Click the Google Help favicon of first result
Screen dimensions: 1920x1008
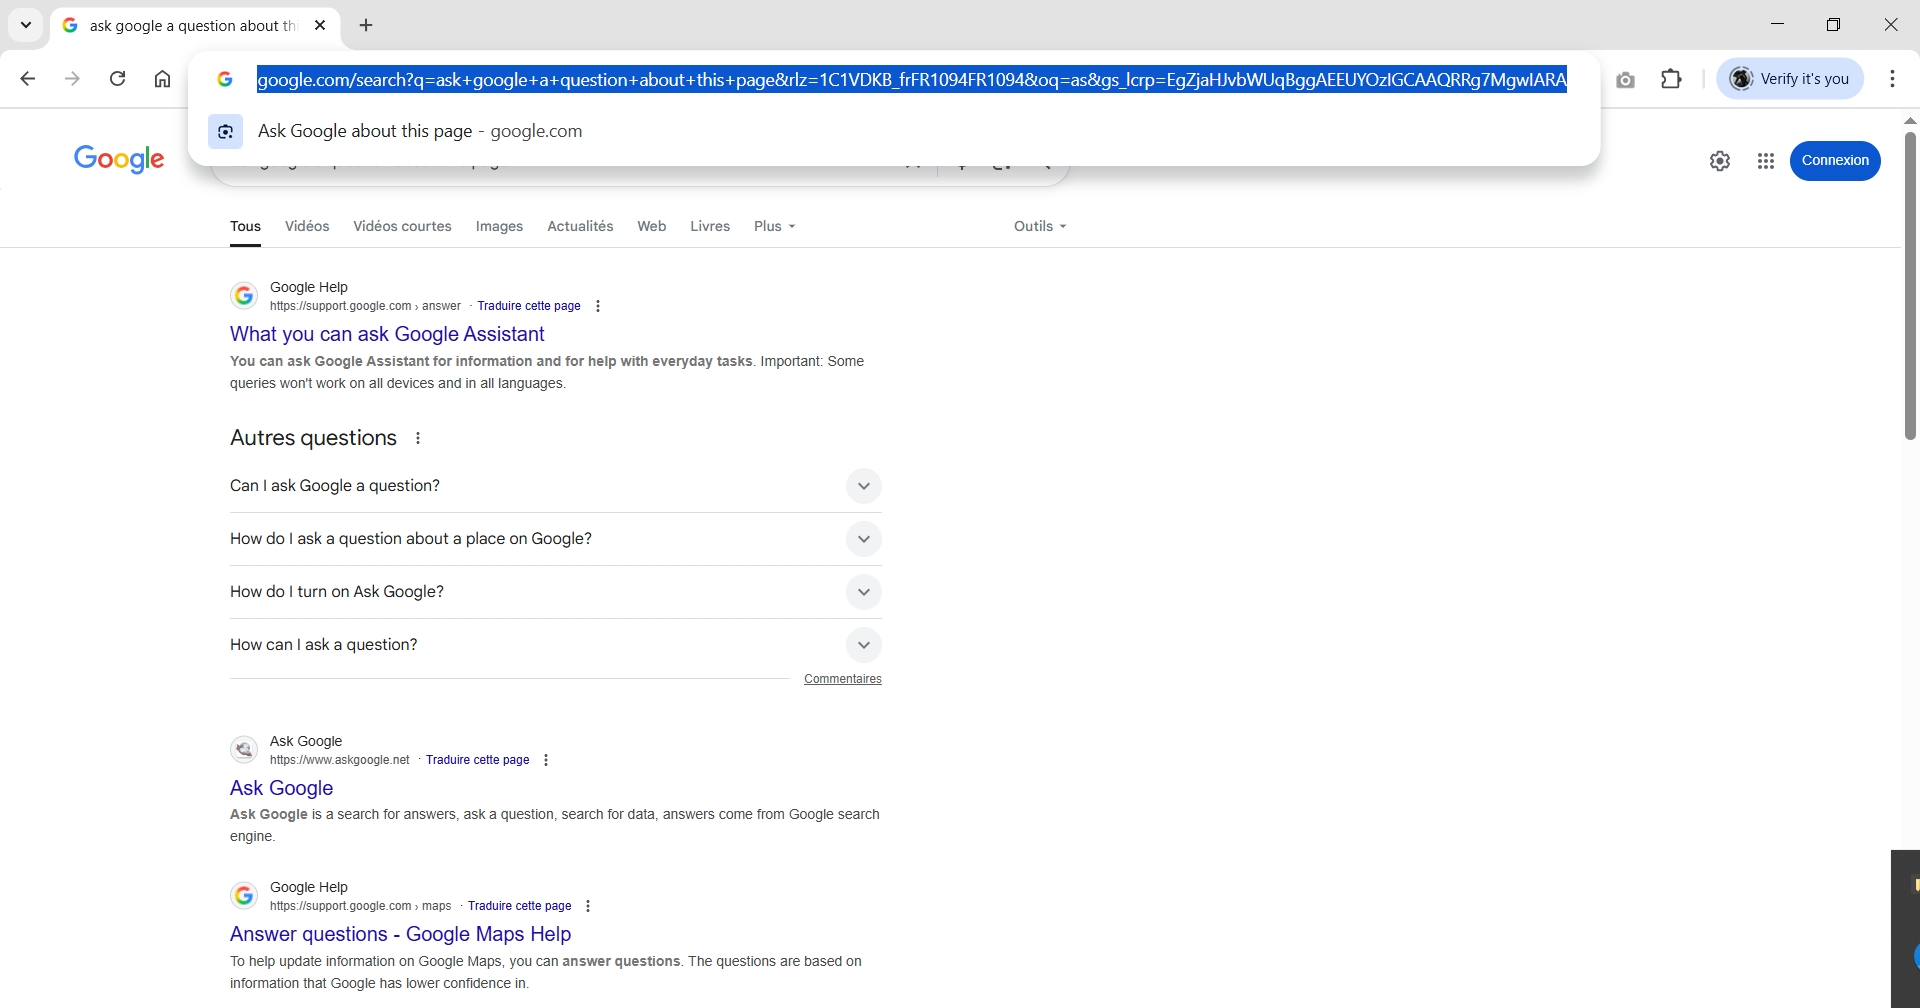click(x=244, y=296)
